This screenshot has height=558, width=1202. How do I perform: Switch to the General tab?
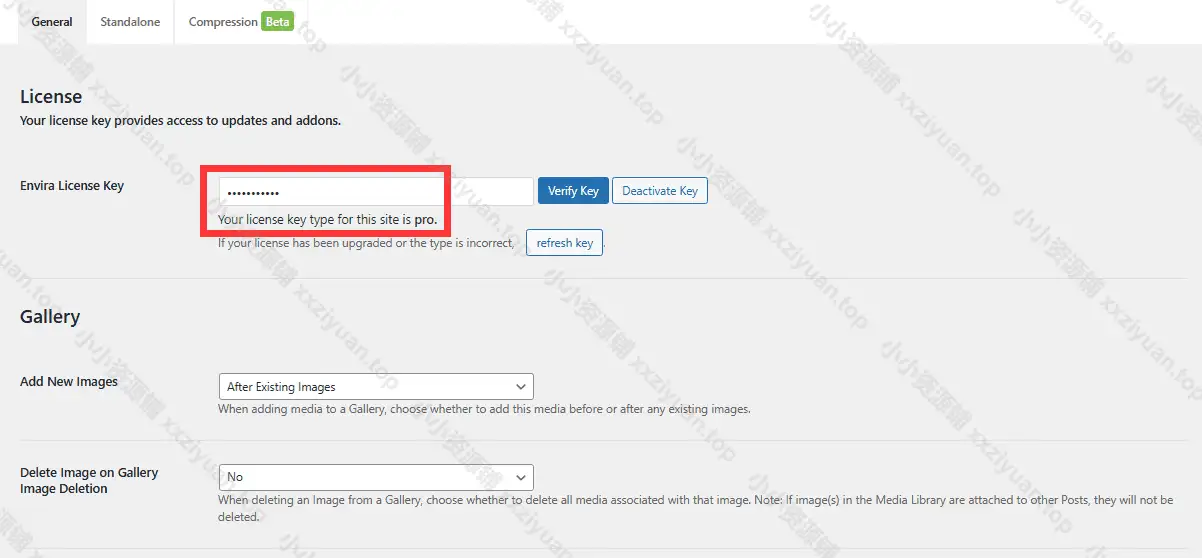52,22
